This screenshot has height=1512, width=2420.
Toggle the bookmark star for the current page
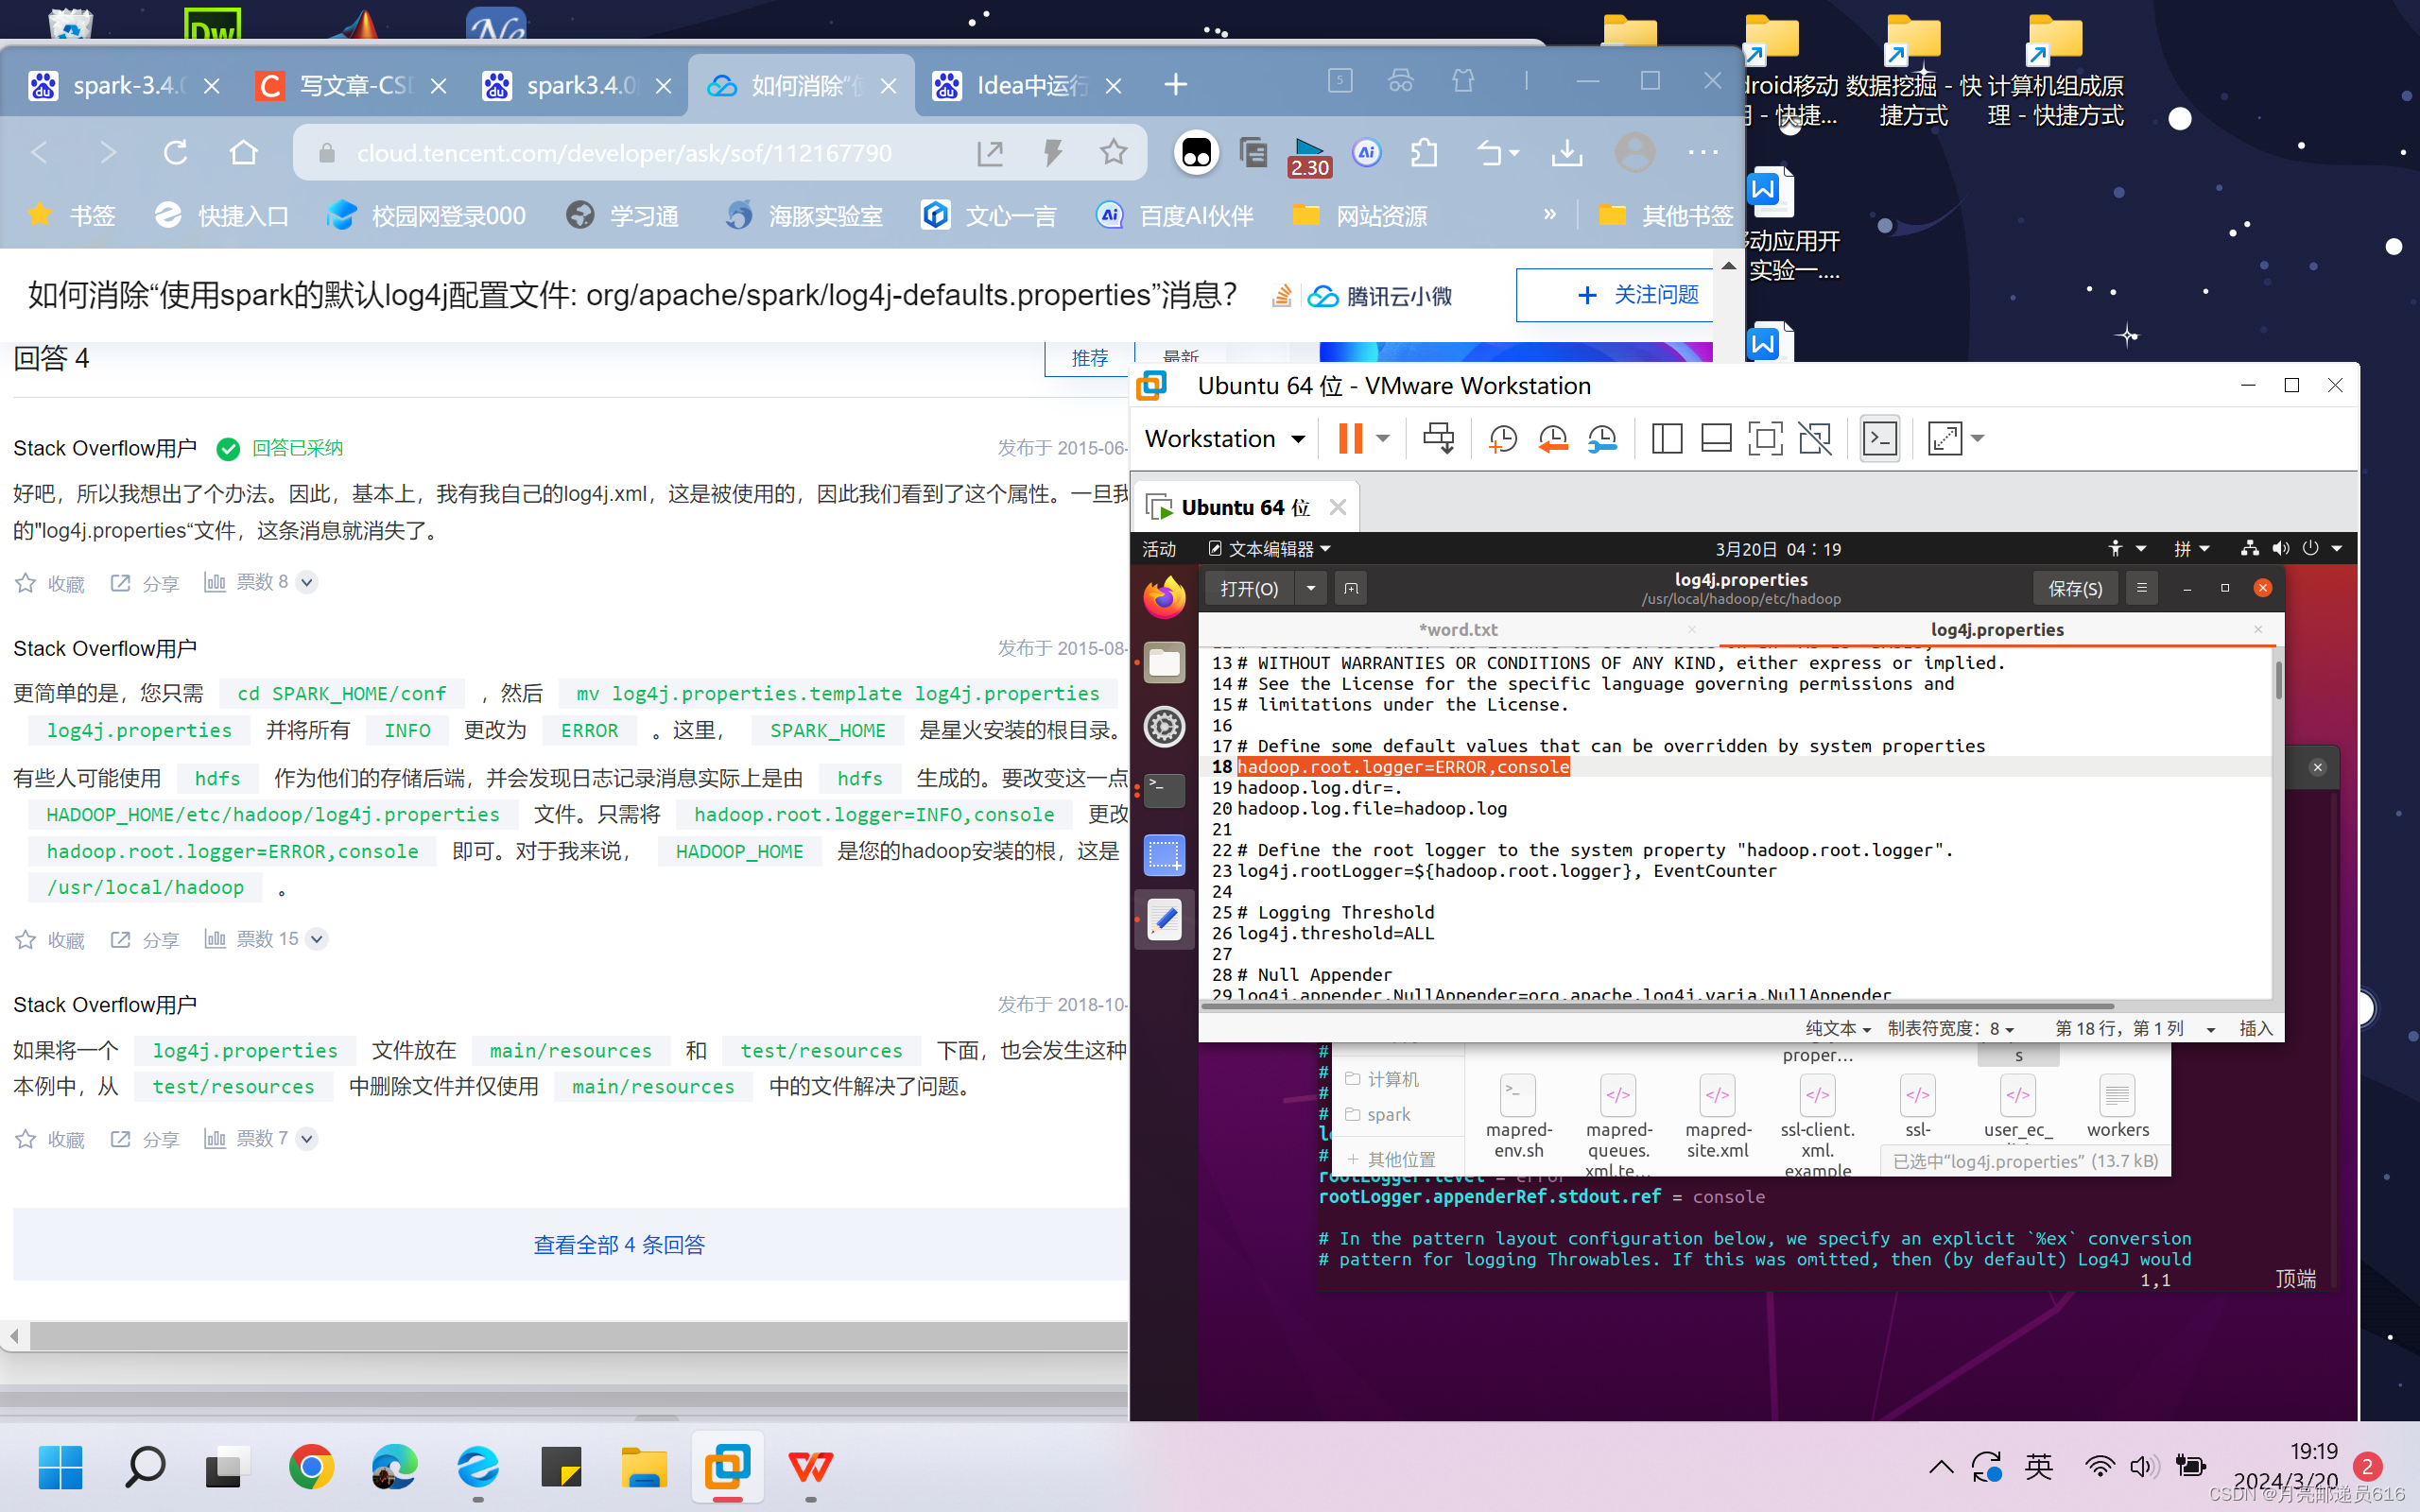point(1113,152)
